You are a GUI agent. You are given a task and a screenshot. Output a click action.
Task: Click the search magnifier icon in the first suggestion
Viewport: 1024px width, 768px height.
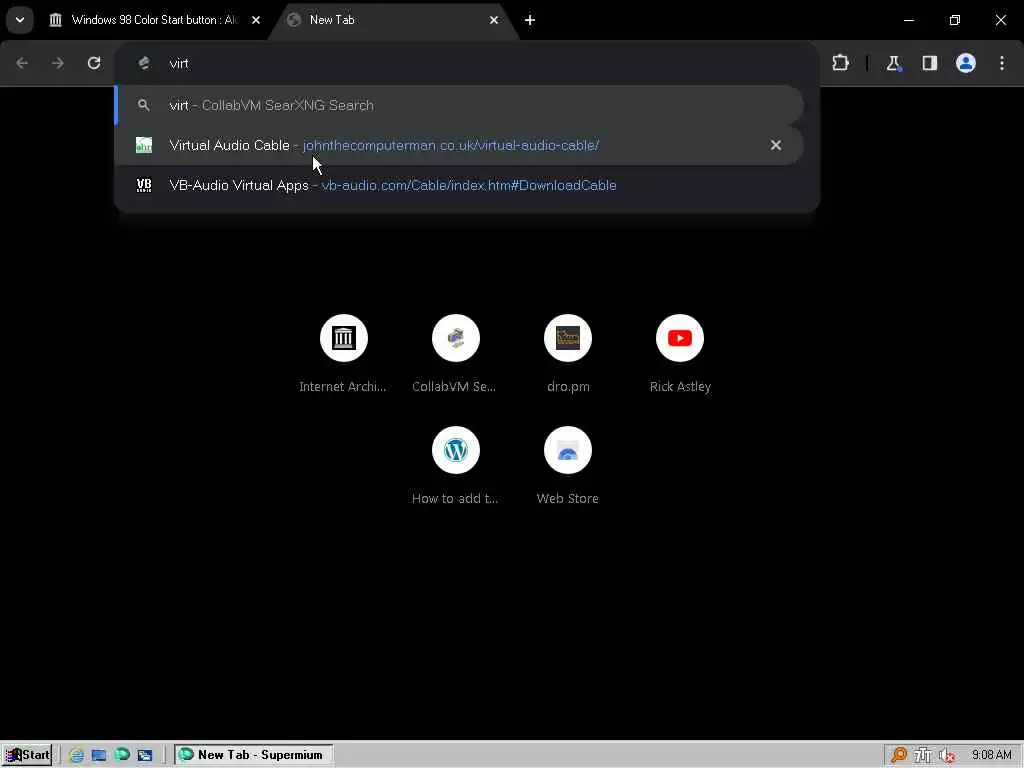click(x=144, y=105)
